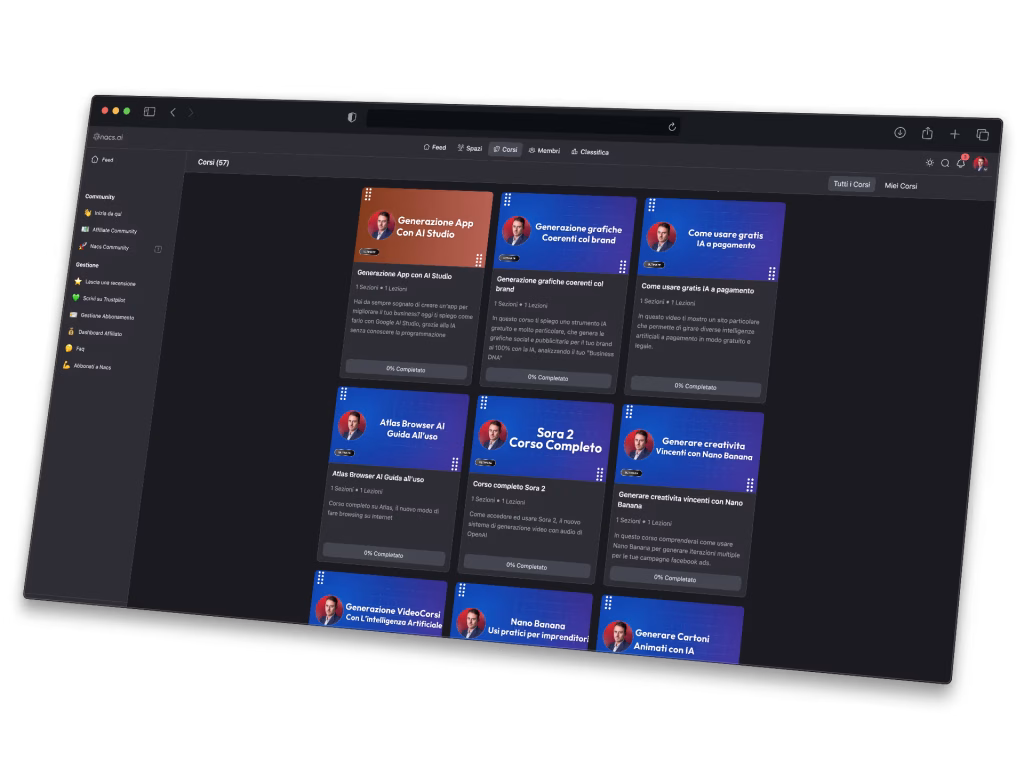Open the notifications bell
The image size is (1024, 768).
pyautogui.click(x=961, y=163)
